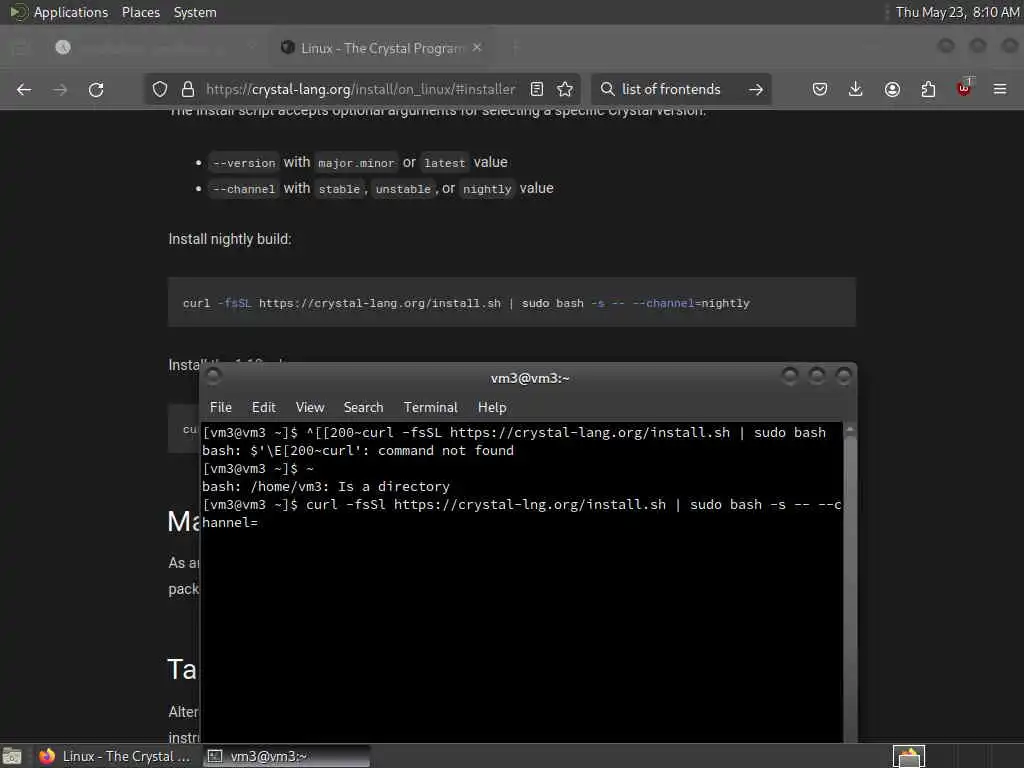Screen dimensions: 1024x768
Task: Click the workspace switcher icon
Action: (908, 756)
